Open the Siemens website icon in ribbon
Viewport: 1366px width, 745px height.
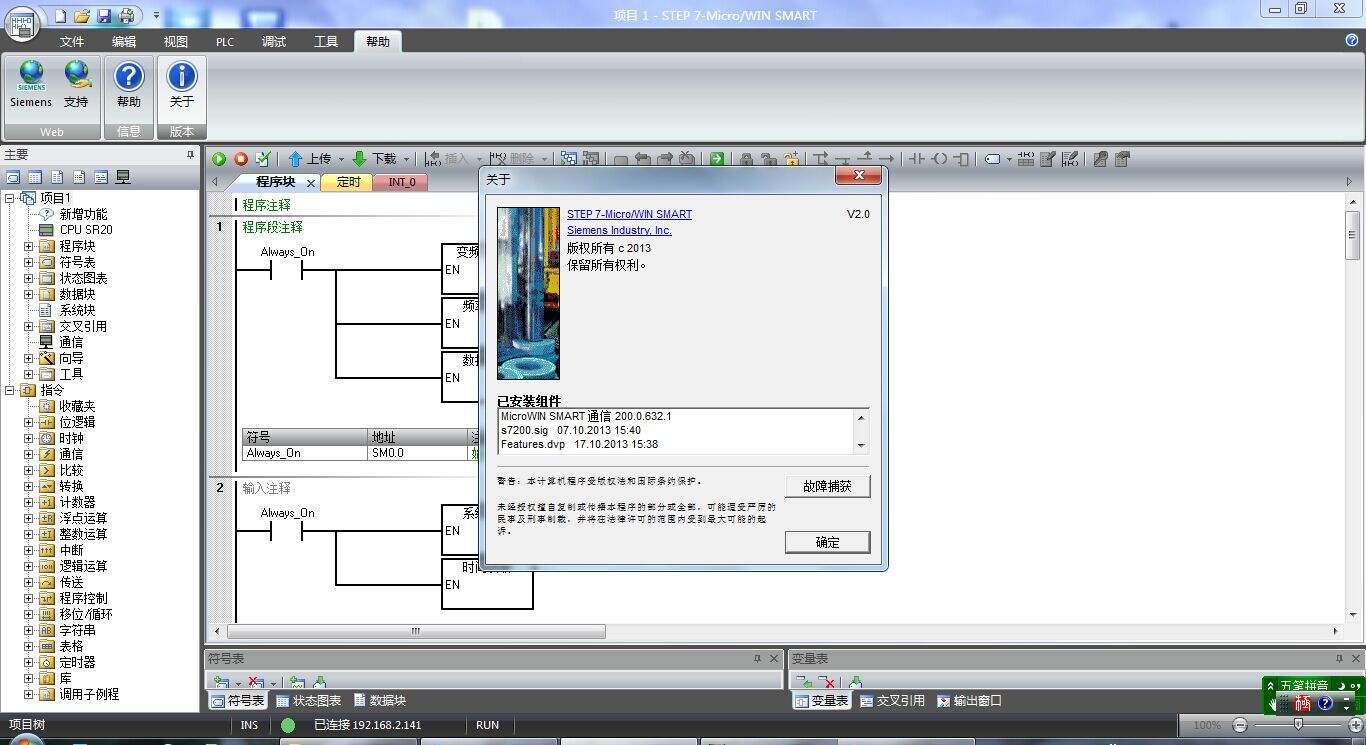[31, 82]
